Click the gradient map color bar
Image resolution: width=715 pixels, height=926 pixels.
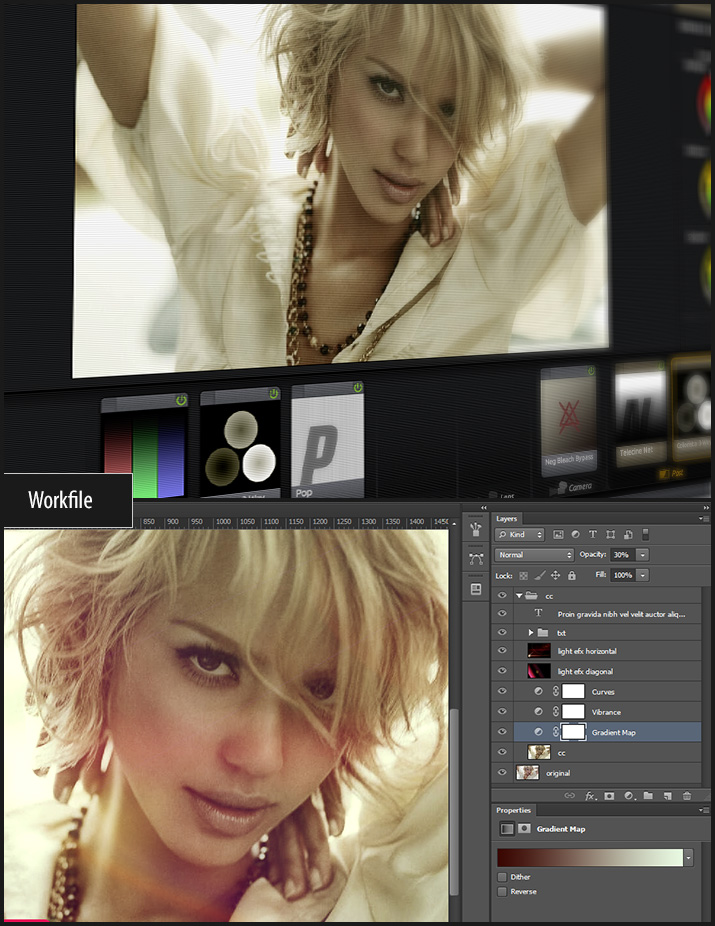tap(589, 858)
